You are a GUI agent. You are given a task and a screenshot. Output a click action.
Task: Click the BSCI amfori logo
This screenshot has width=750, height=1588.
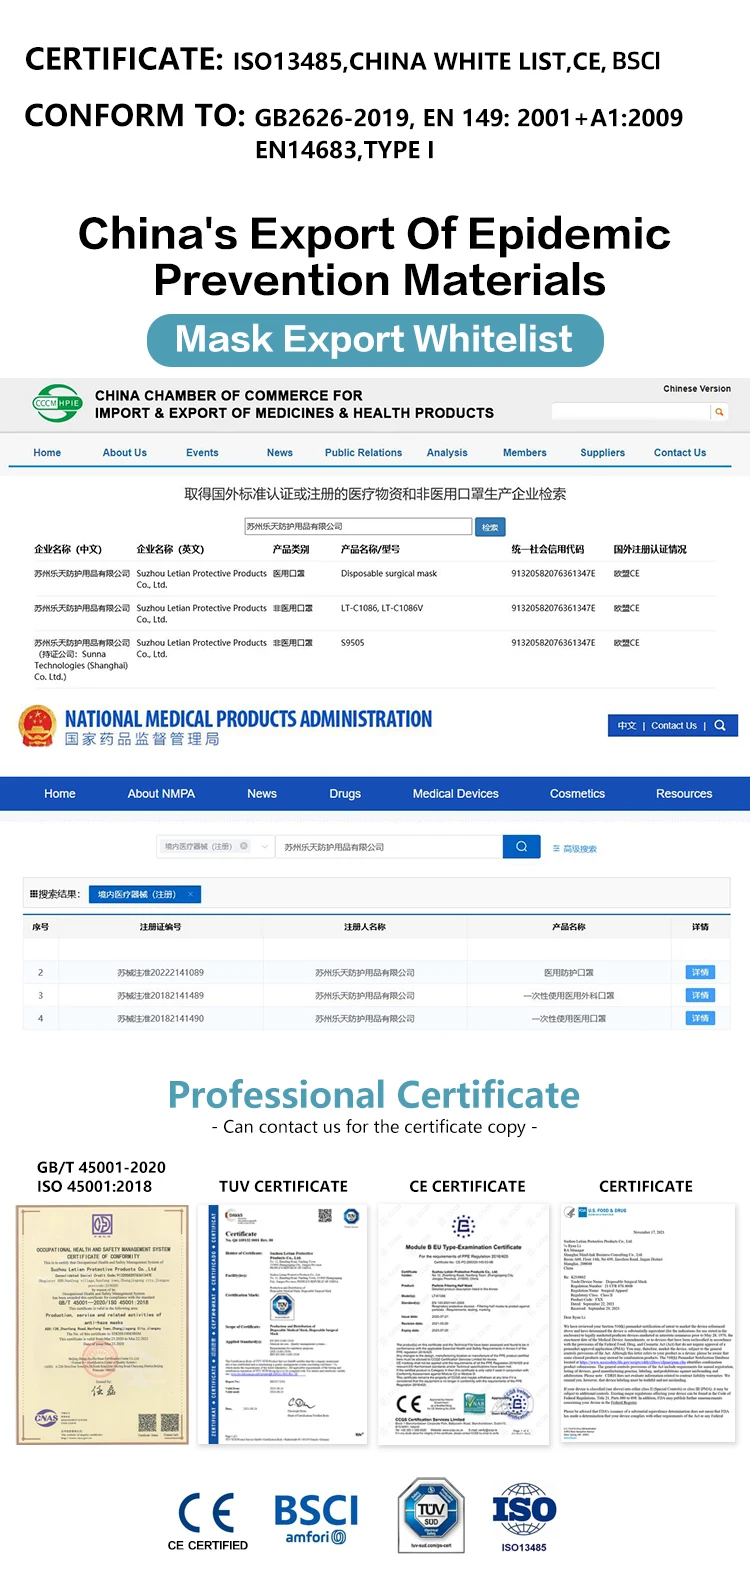pos(315,1519)
